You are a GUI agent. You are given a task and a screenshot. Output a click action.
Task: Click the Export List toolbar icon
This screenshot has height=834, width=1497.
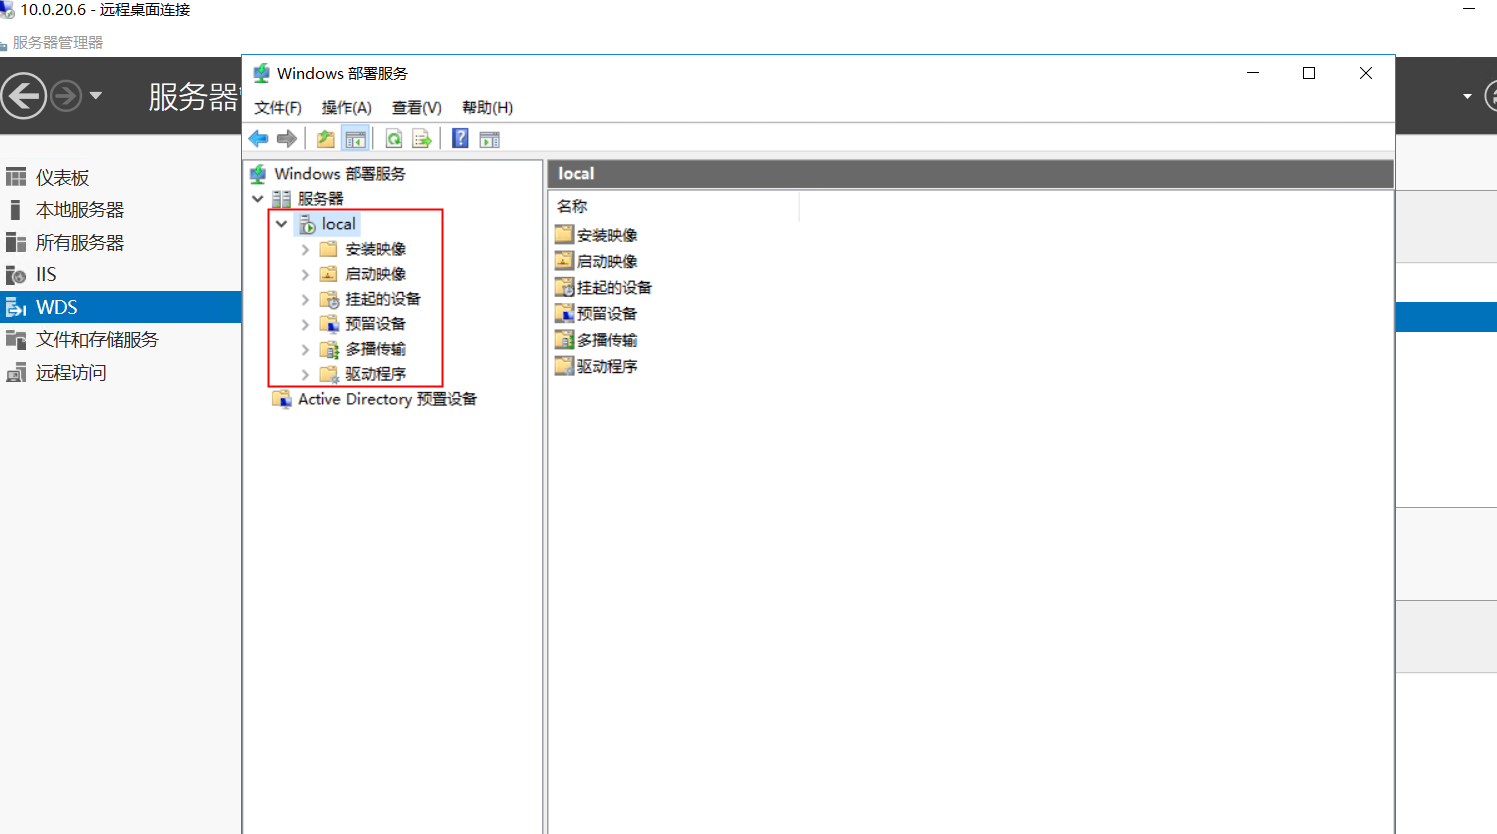pyautogui.click(x=422, y=139)
